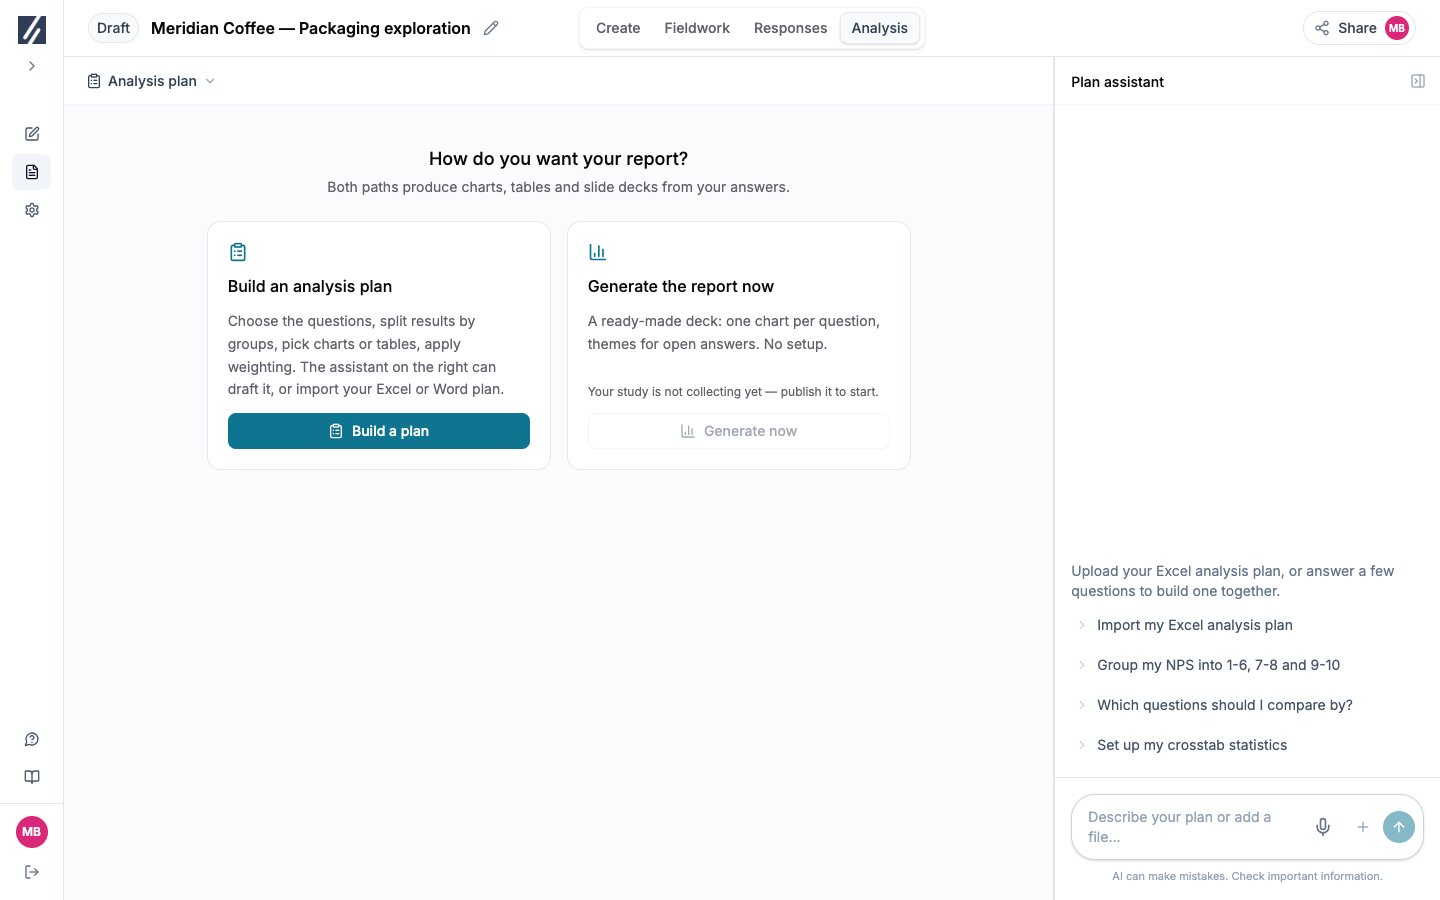Switch to the Fieldwork tab
Image resolution: width=1440 pixels, height=900 pixels.
click(x=697, y=28)
